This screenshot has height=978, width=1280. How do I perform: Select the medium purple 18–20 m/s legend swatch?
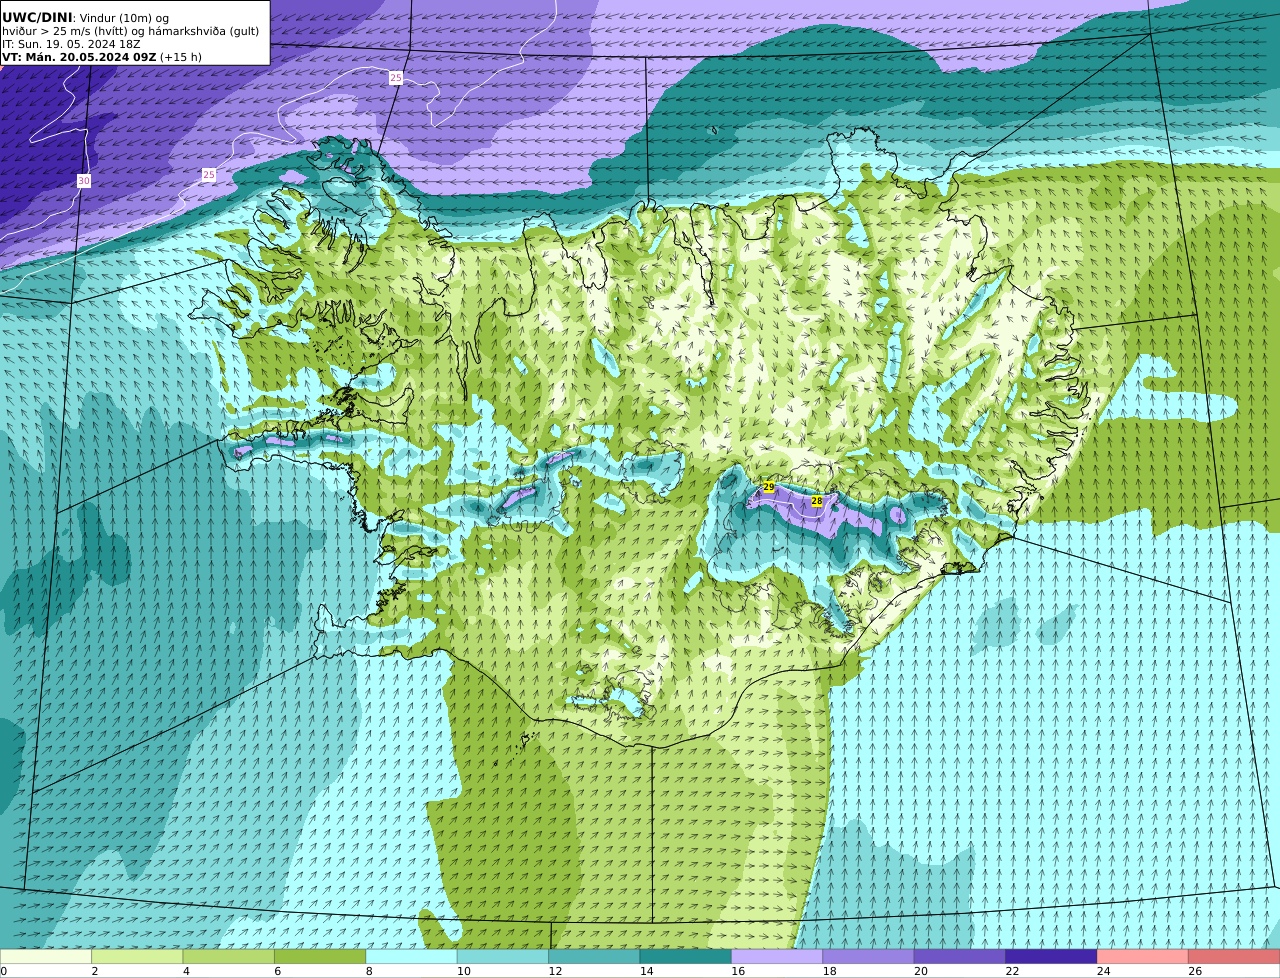[868, 957]
